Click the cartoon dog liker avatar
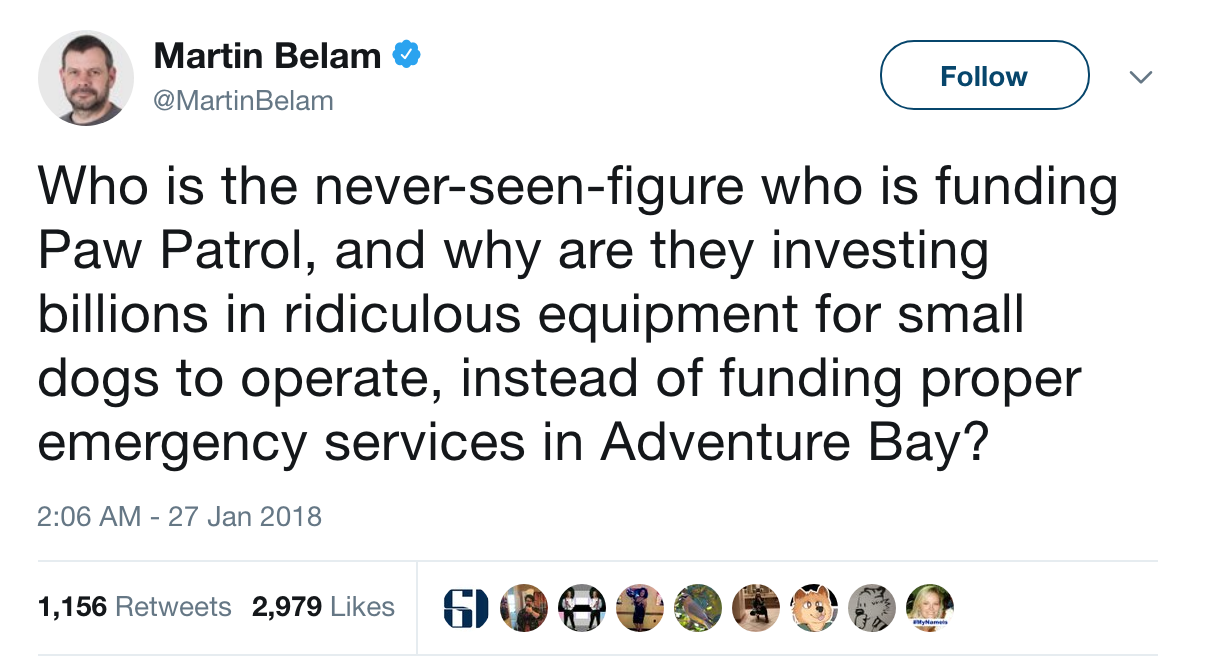 coord(813,607)
